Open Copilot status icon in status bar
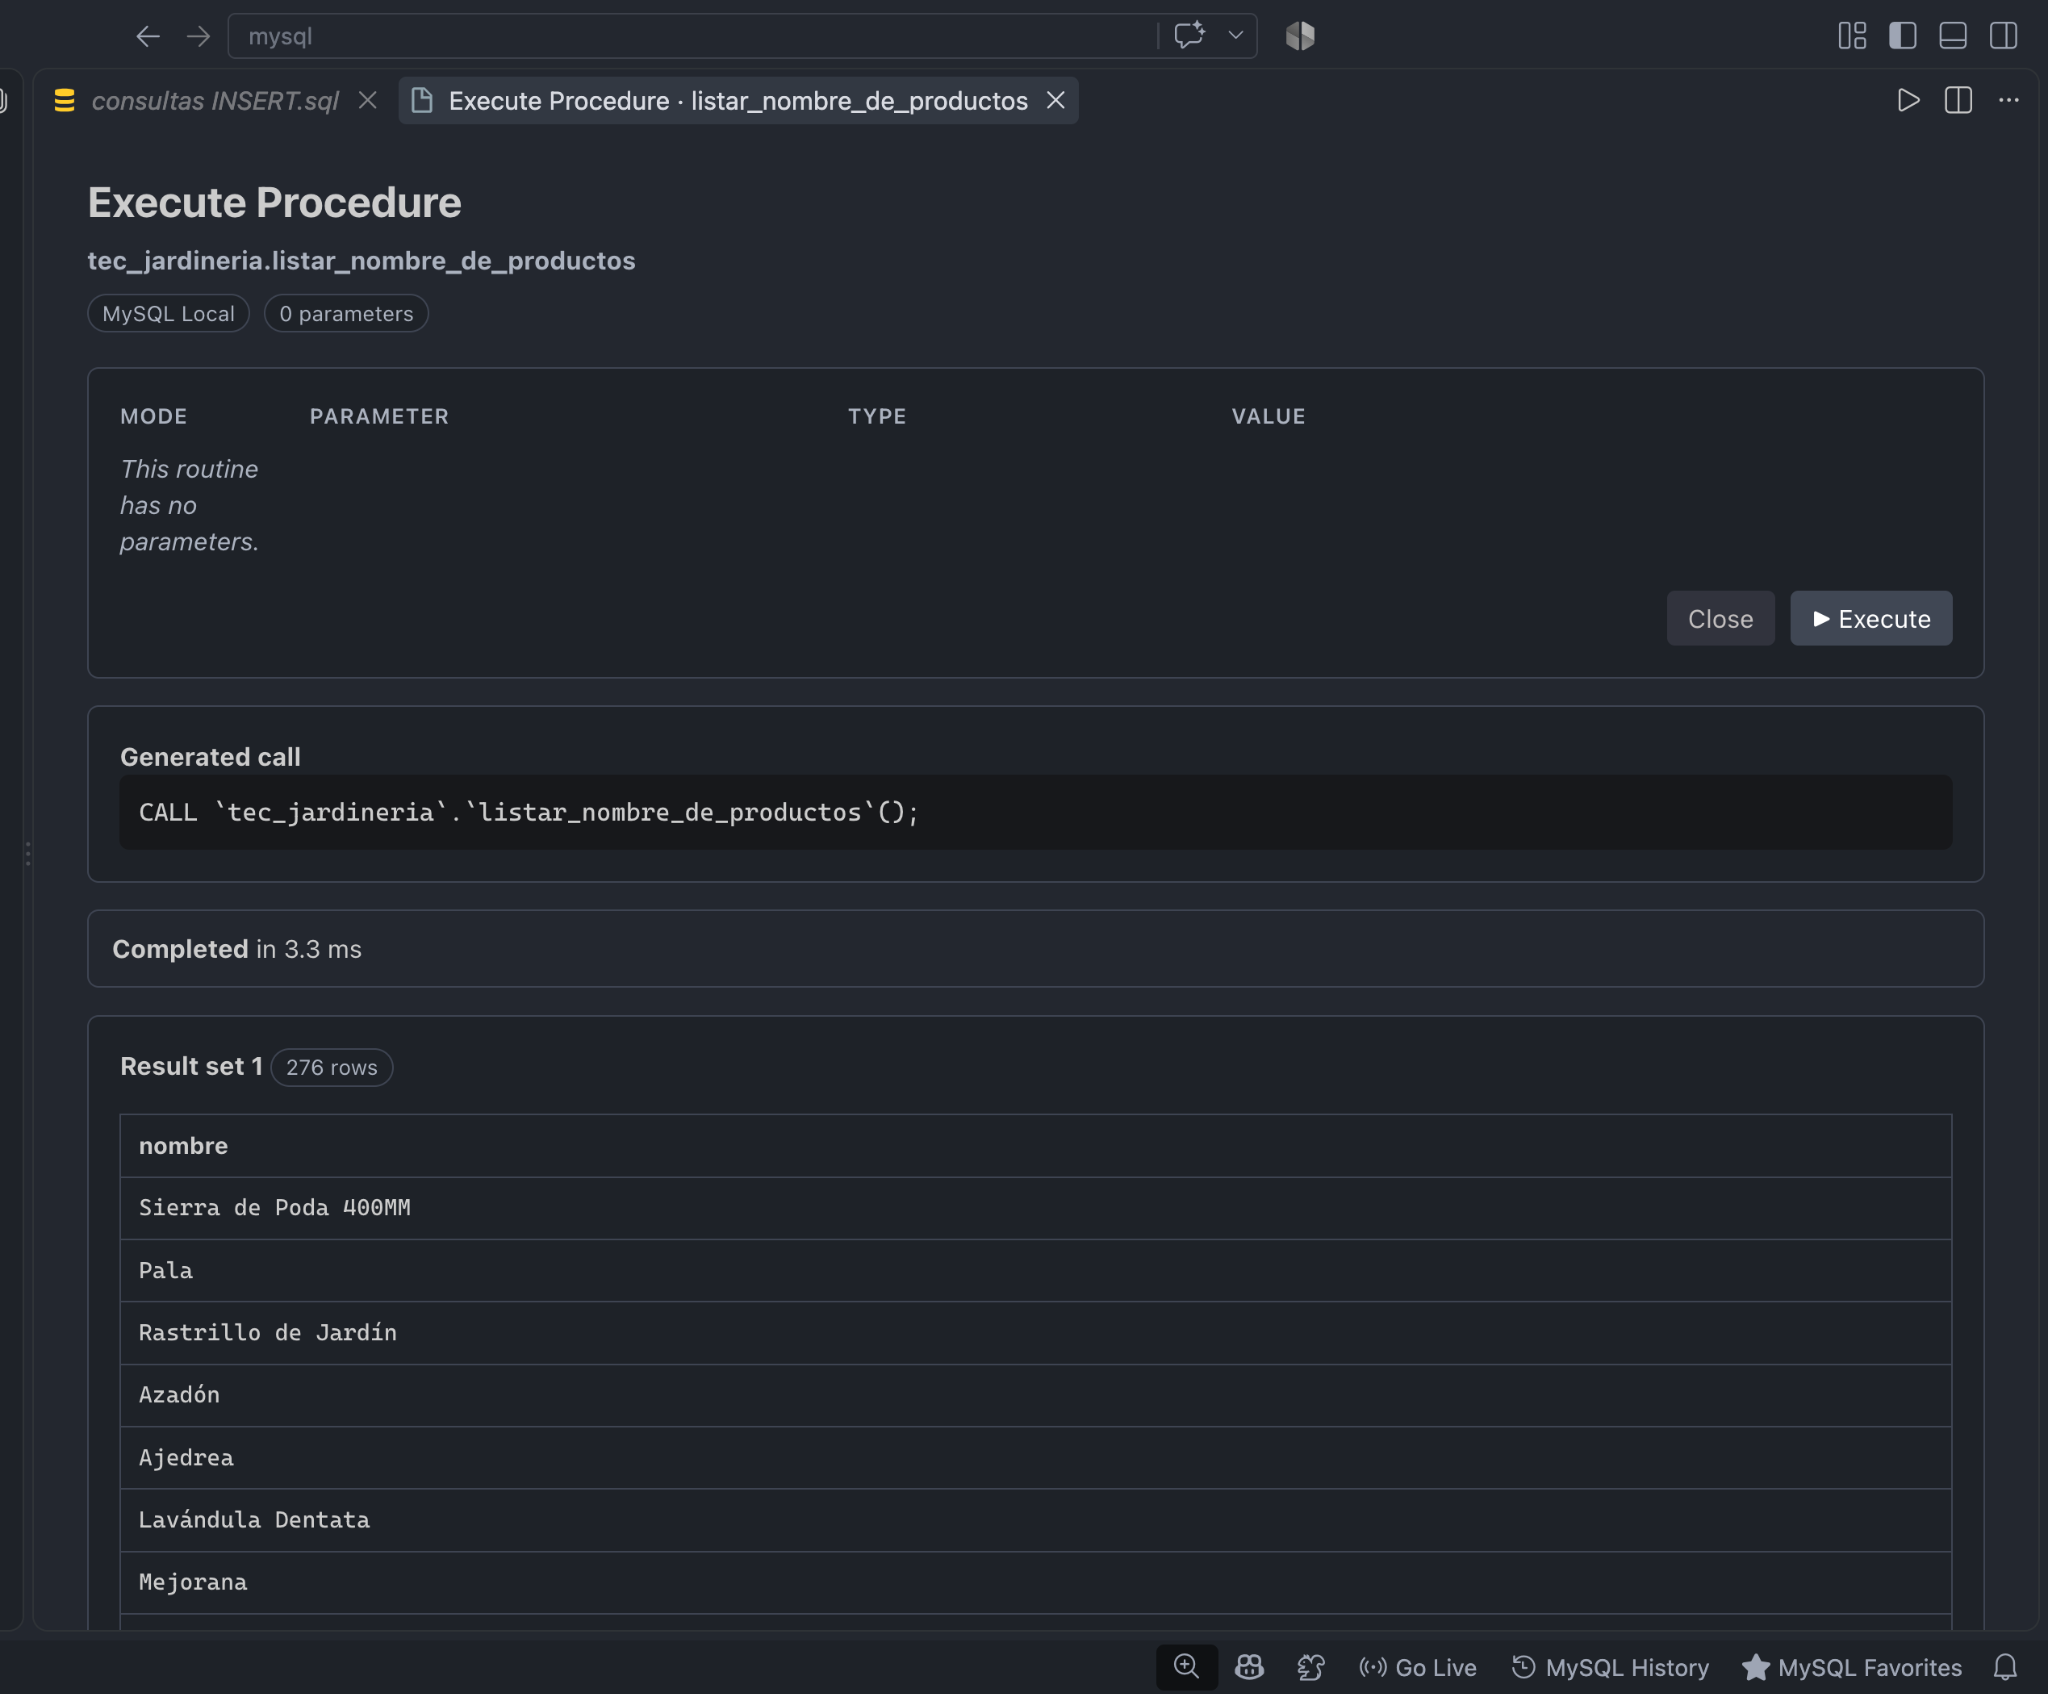This screenshot has height=1694, width=2048. [1249, 1667]
